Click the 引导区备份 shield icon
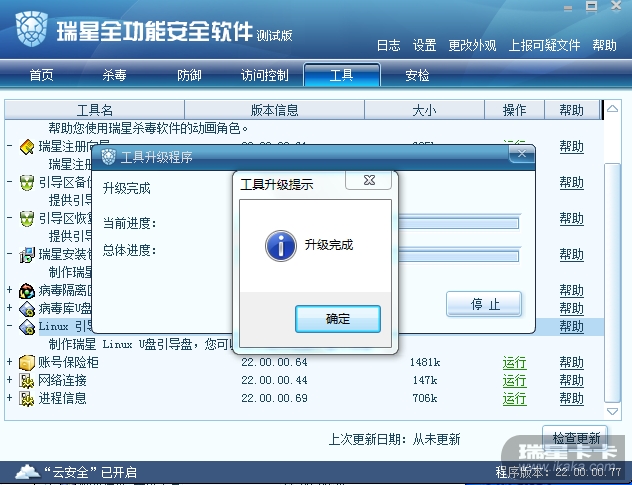The width and height of the screenshot is (632, 485). tap(27, 183)
